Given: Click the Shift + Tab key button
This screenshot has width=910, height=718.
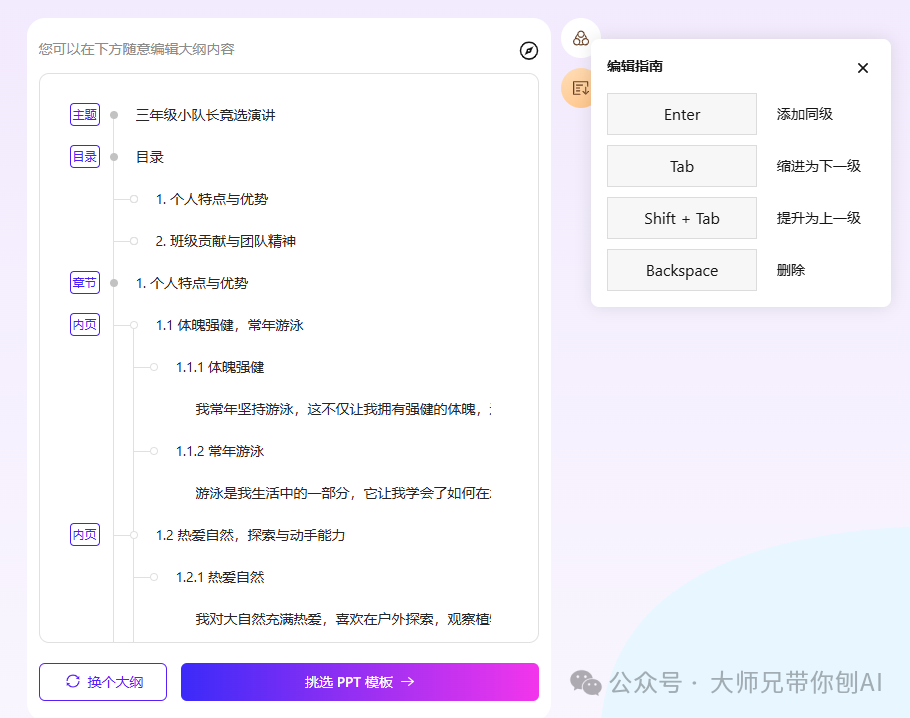Looking at the screenshot, I should [x=682, y=218].
